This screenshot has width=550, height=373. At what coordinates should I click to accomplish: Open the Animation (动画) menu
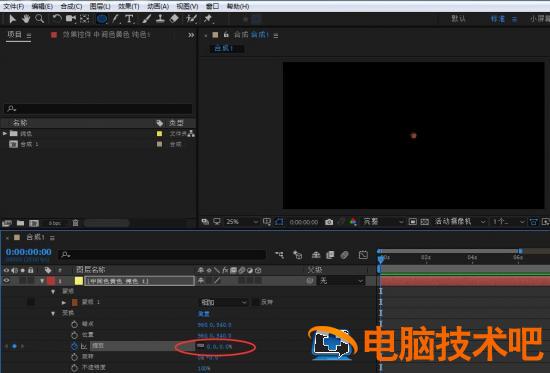(158, 6)
